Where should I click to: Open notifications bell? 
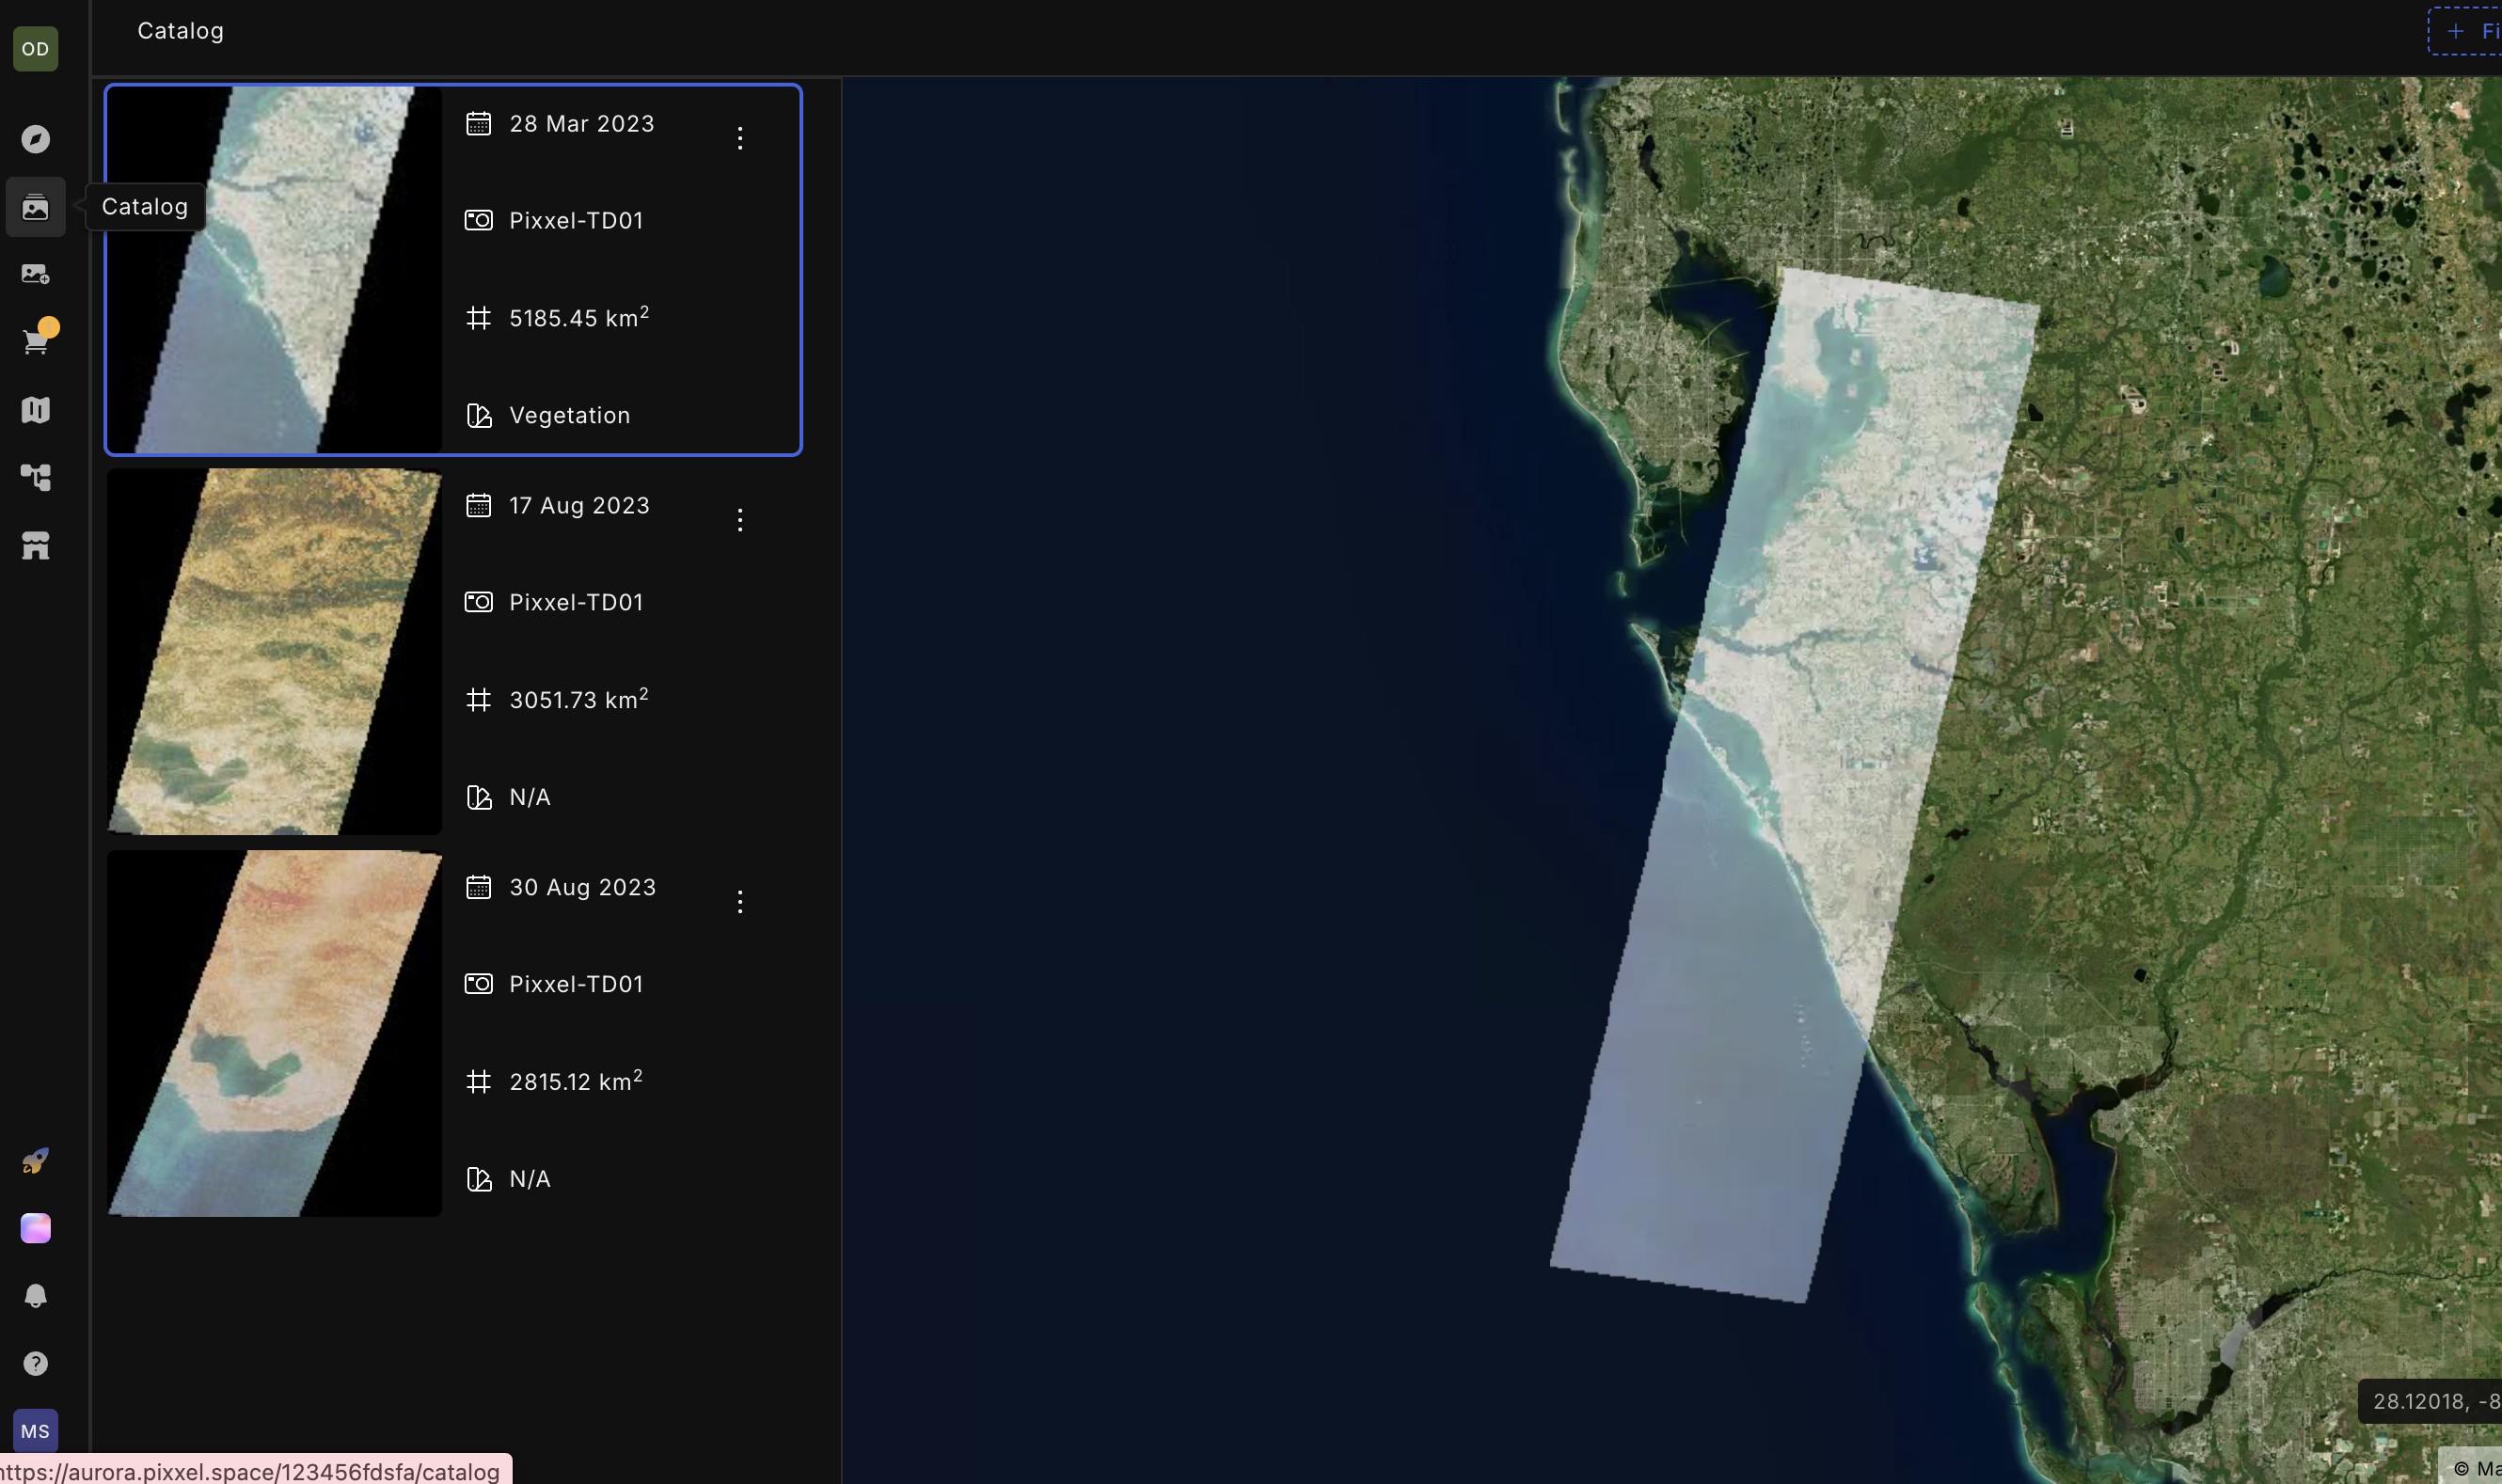[x=35, y=1296]
